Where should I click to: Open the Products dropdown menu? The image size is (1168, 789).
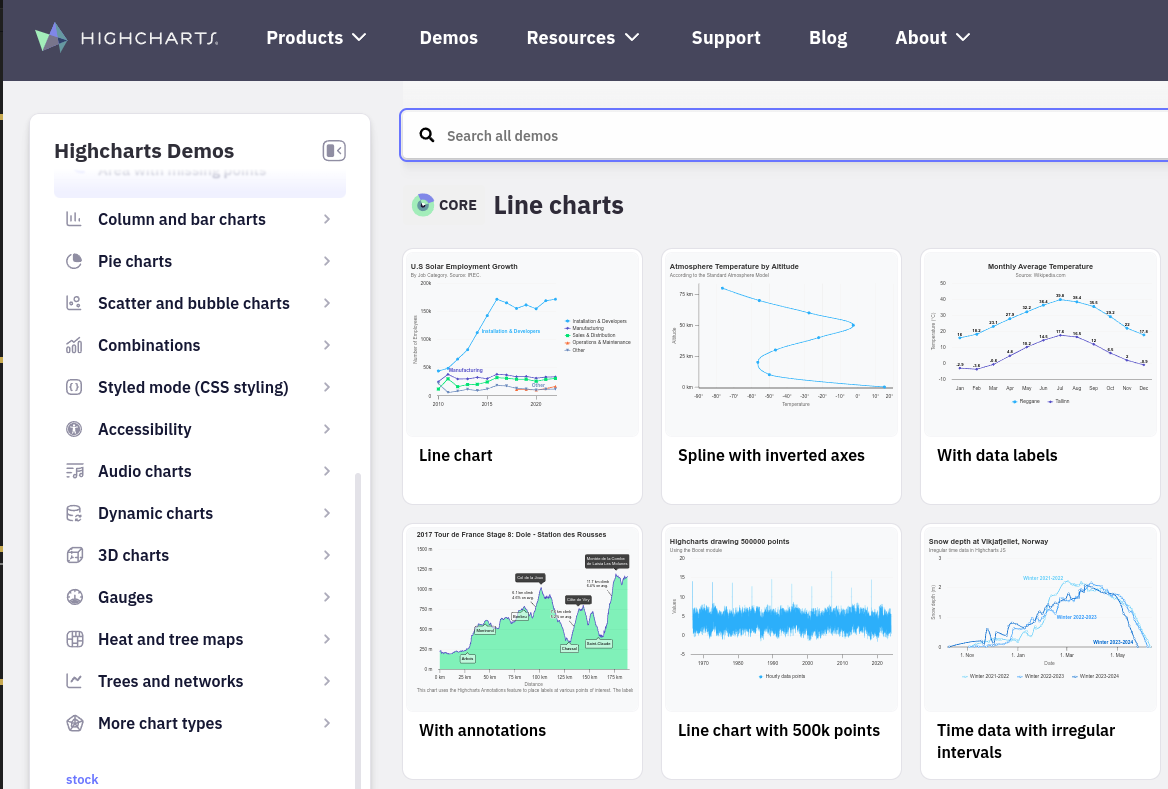[x=316, y=38]
